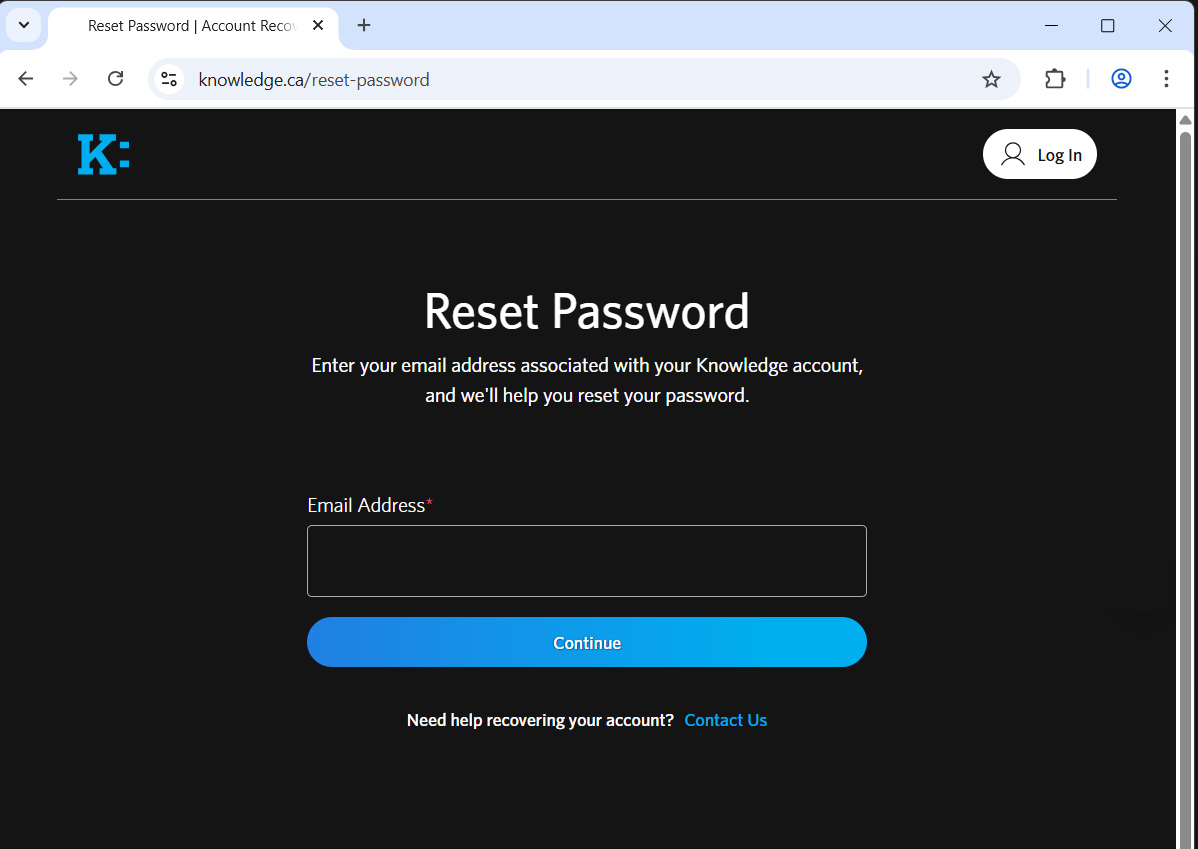Focus the Email Address input field
Viewport: 1198px width, 849px height.
[x=586, y=561]
